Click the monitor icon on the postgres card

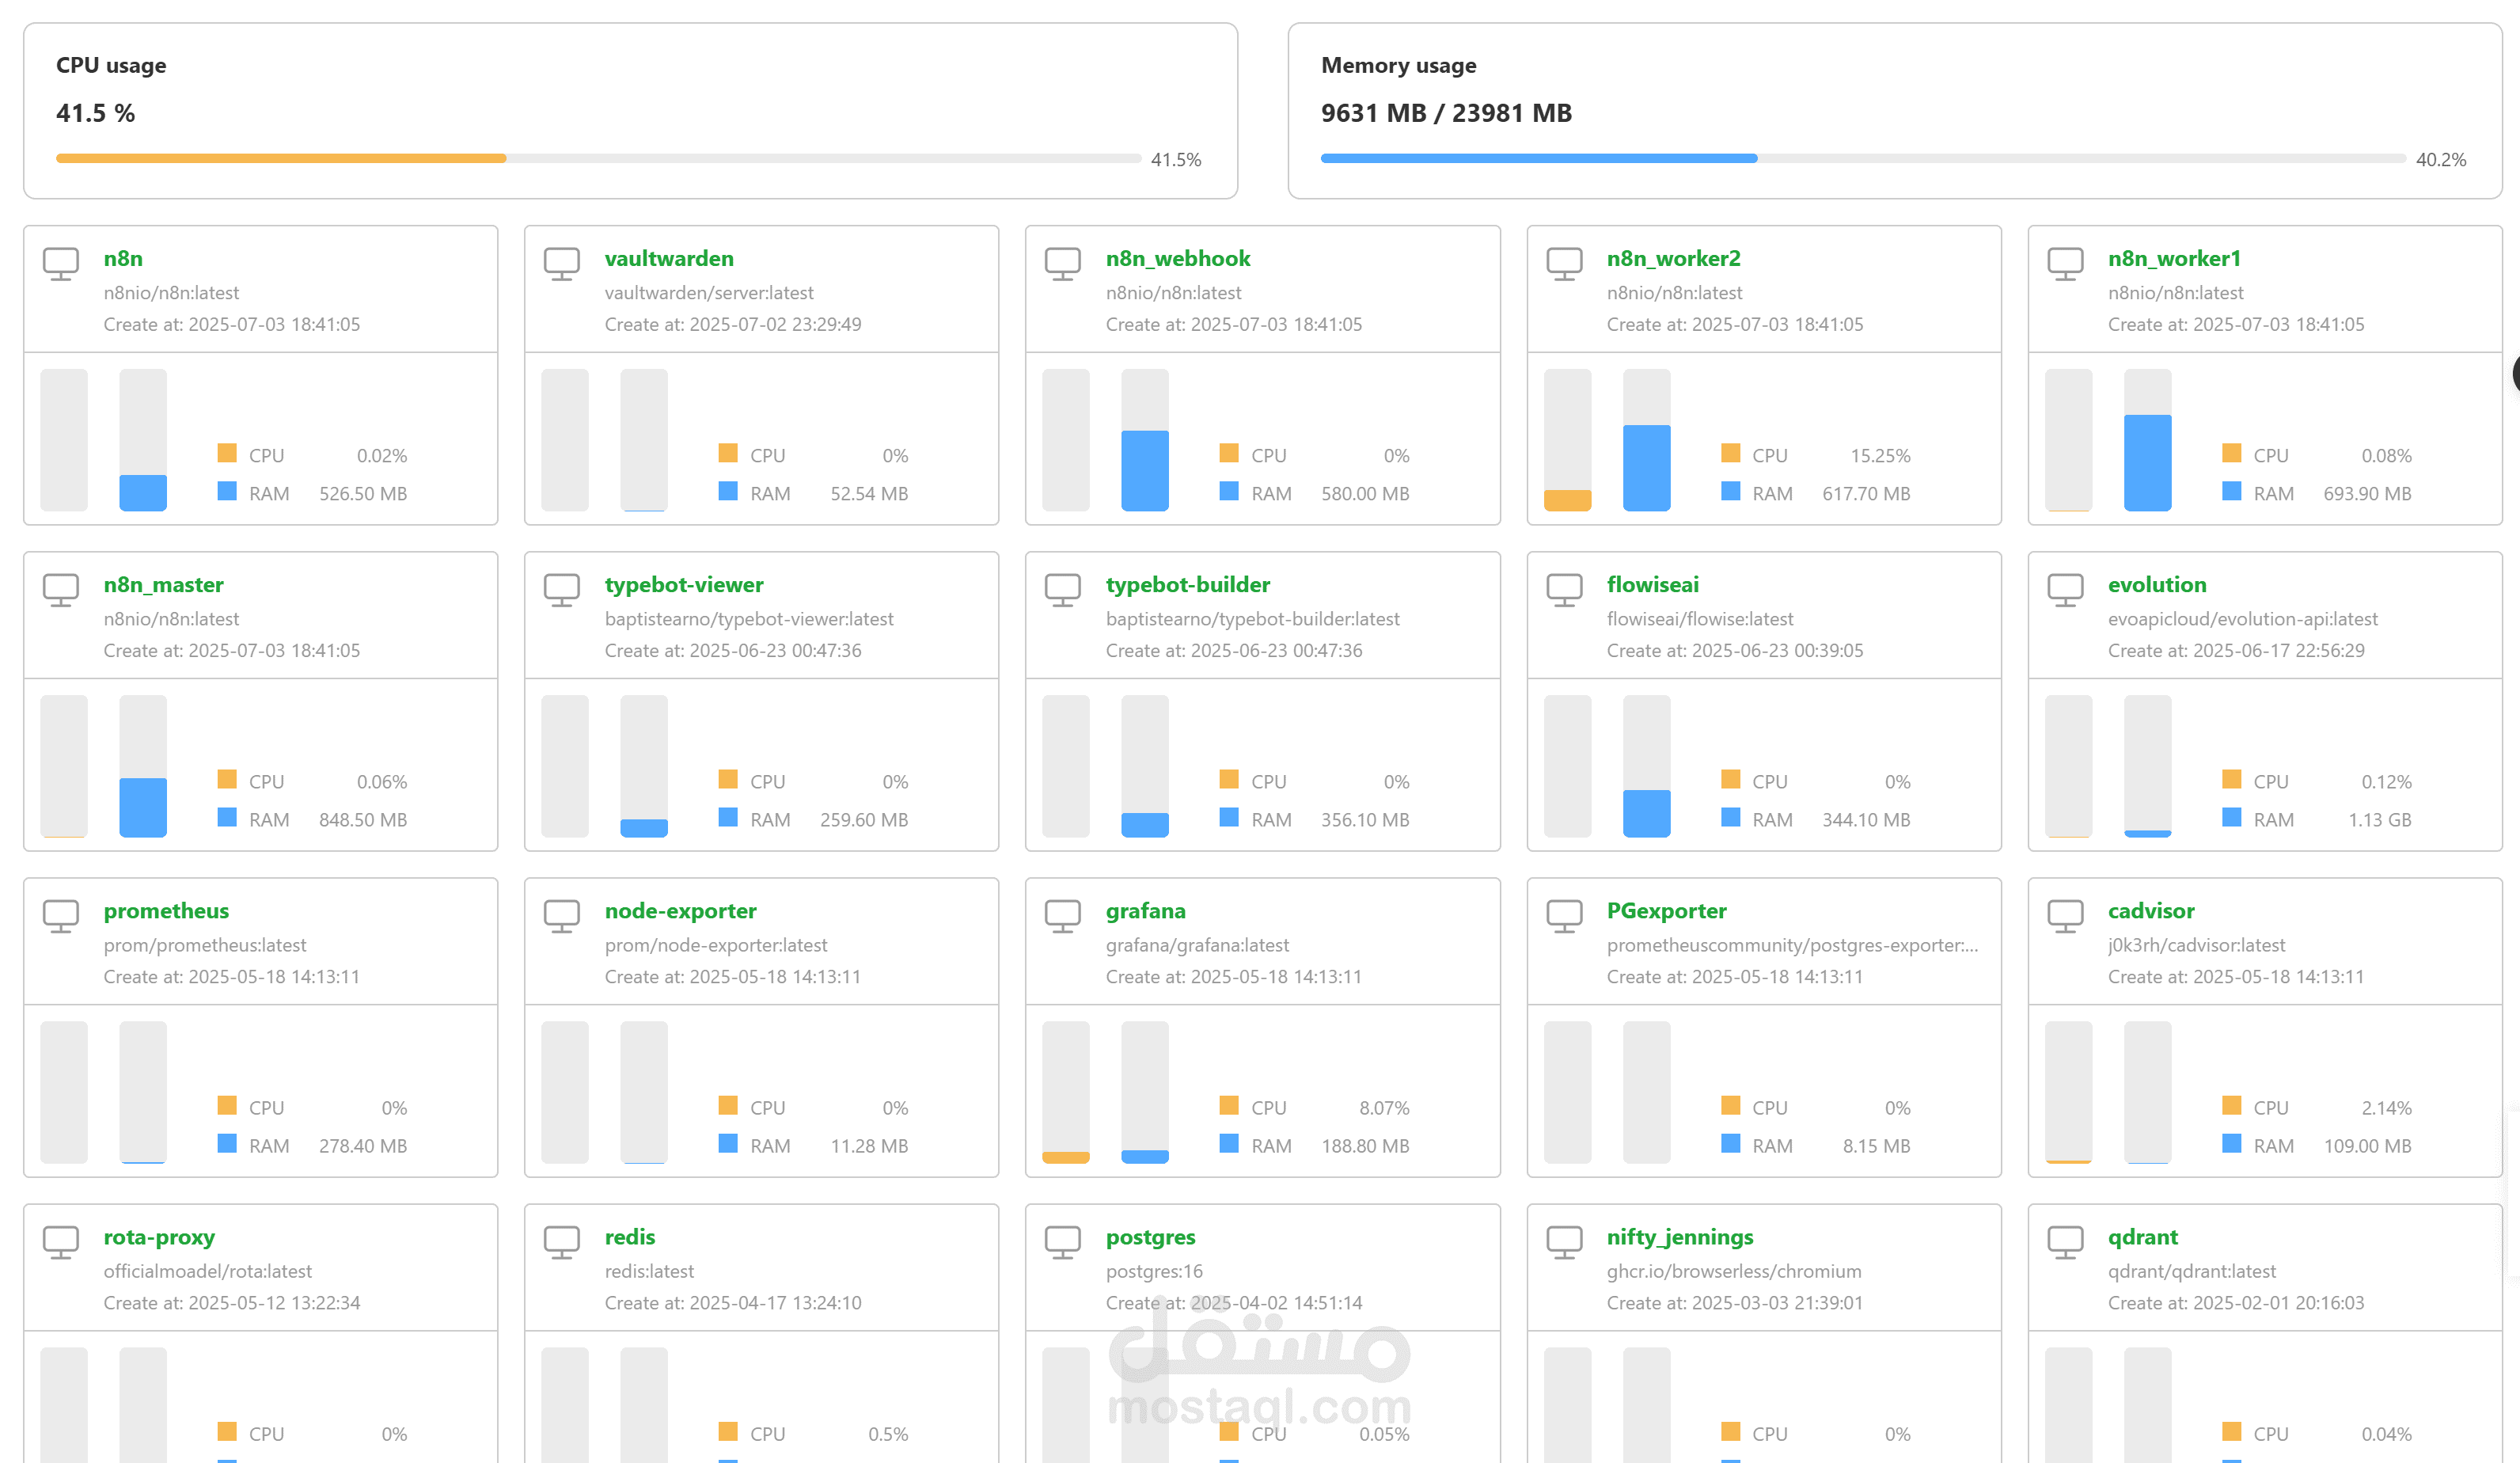tap(1063, 1242)
